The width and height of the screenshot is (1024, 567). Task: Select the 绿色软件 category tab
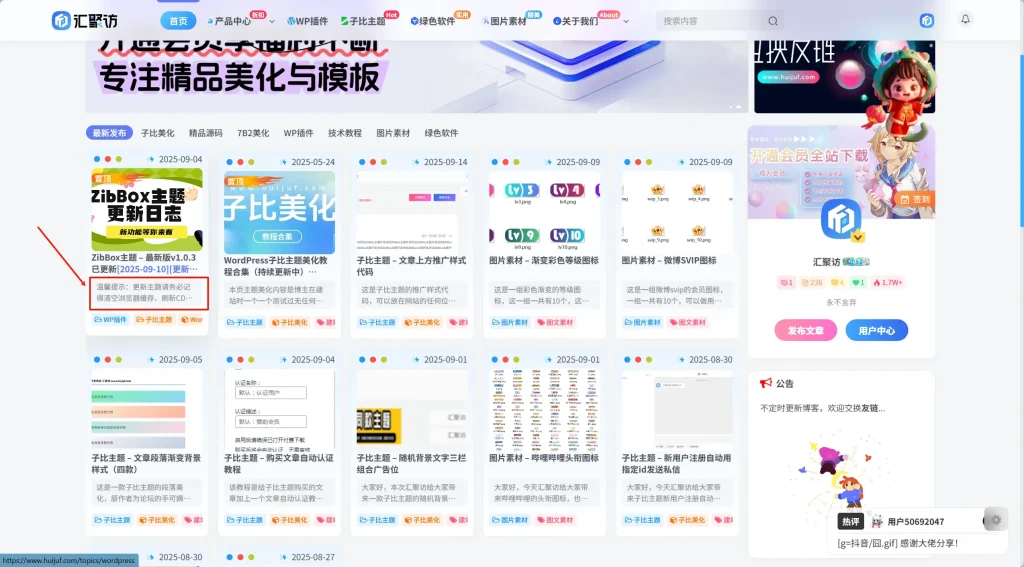[x=441, y=133]
